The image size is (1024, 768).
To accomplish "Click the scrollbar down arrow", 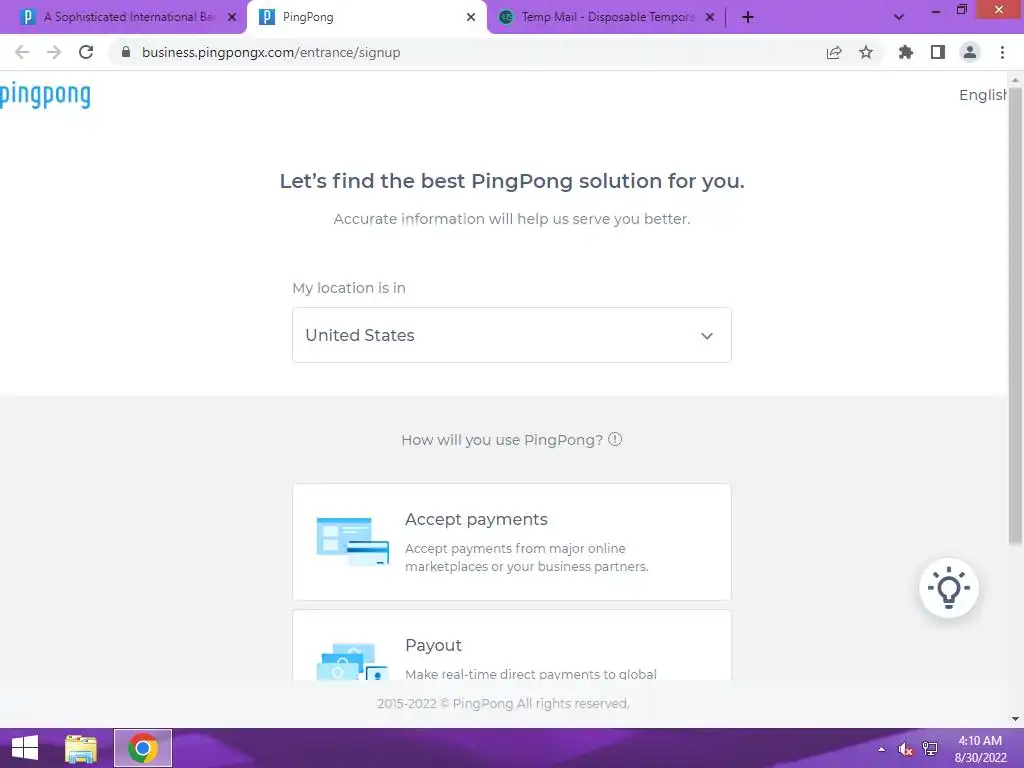I will pyautogui.click(x=1015, y=719).
